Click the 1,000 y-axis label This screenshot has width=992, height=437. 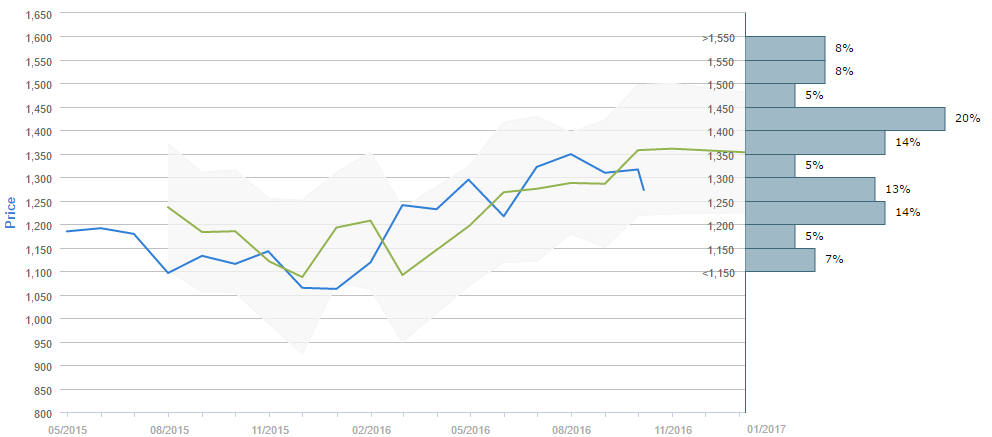coord(37,320)
